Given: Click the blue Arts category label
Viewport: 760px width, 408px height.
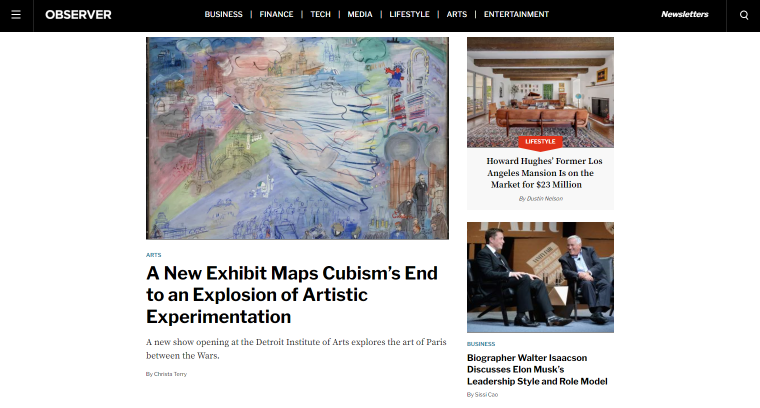Looking at the screenshot, I should [x=154, y=255].
